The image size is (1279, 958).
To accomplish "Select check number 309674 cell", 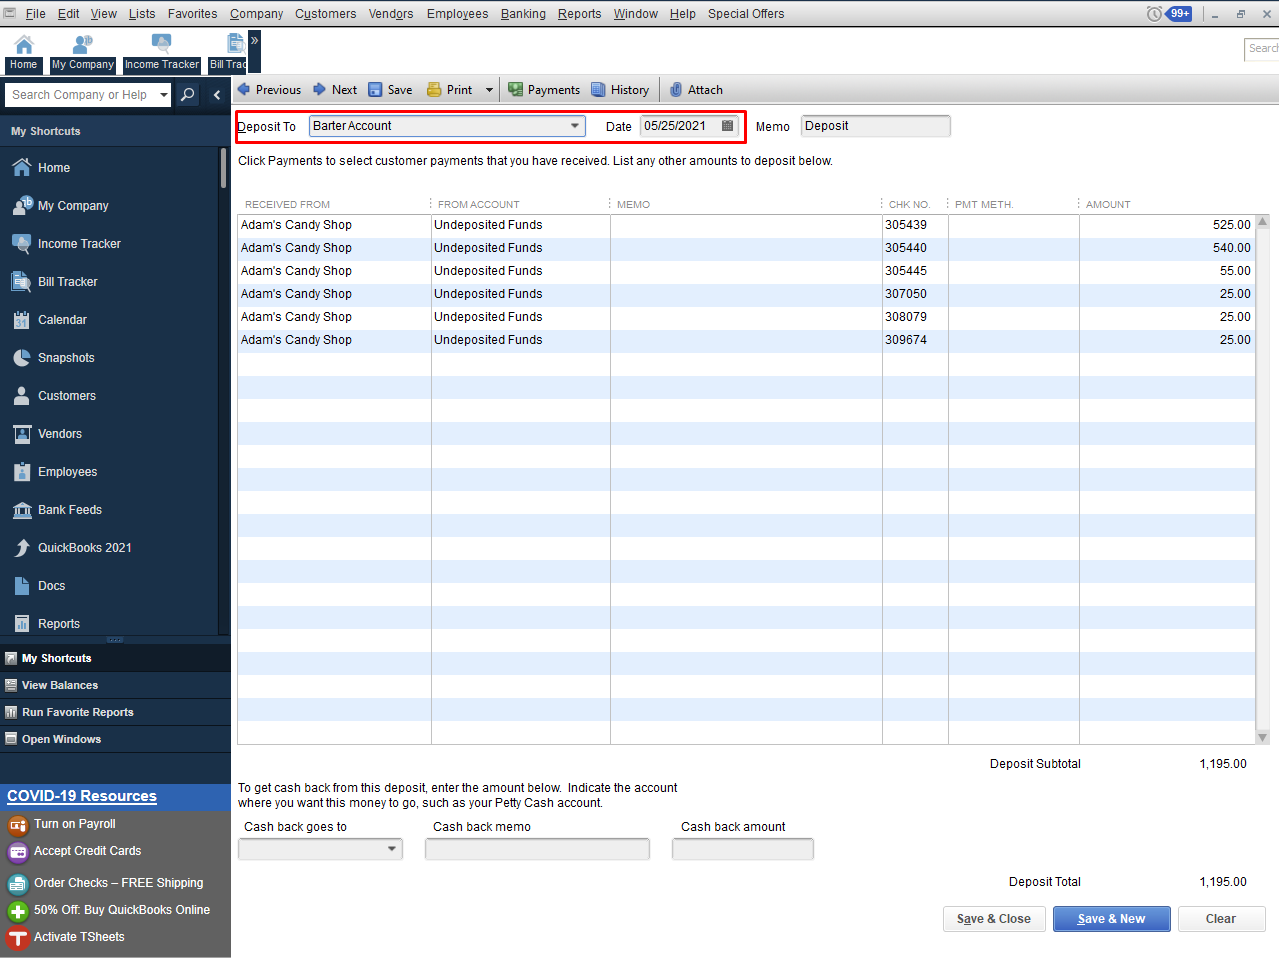I will [915, 340].
